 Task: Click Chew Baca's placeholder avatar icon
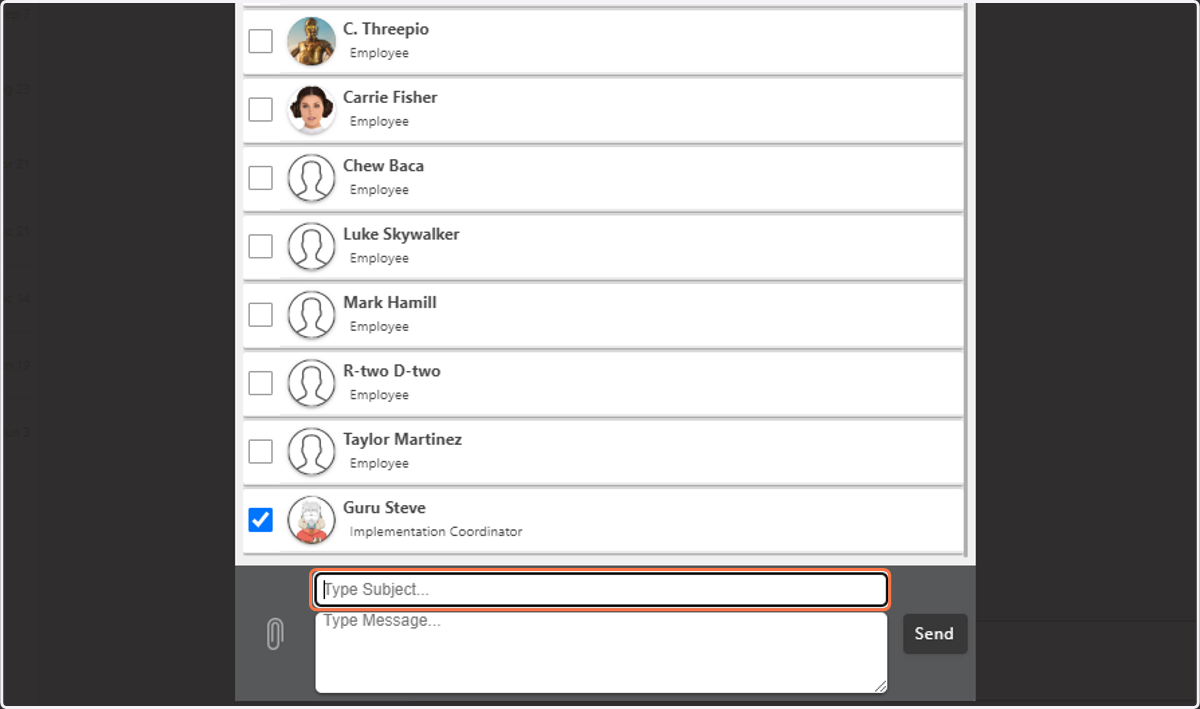pyautogui.click(x=311, y=178)
